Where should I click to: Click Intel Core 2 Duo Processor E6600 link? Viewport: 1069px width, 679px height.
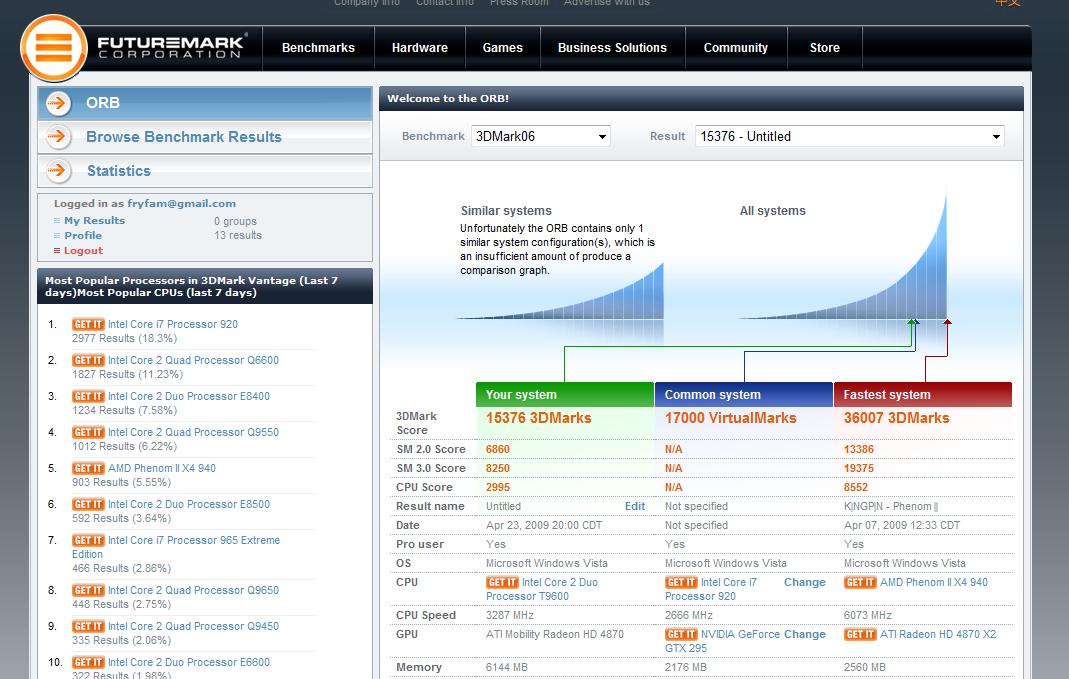coord(189,663)
